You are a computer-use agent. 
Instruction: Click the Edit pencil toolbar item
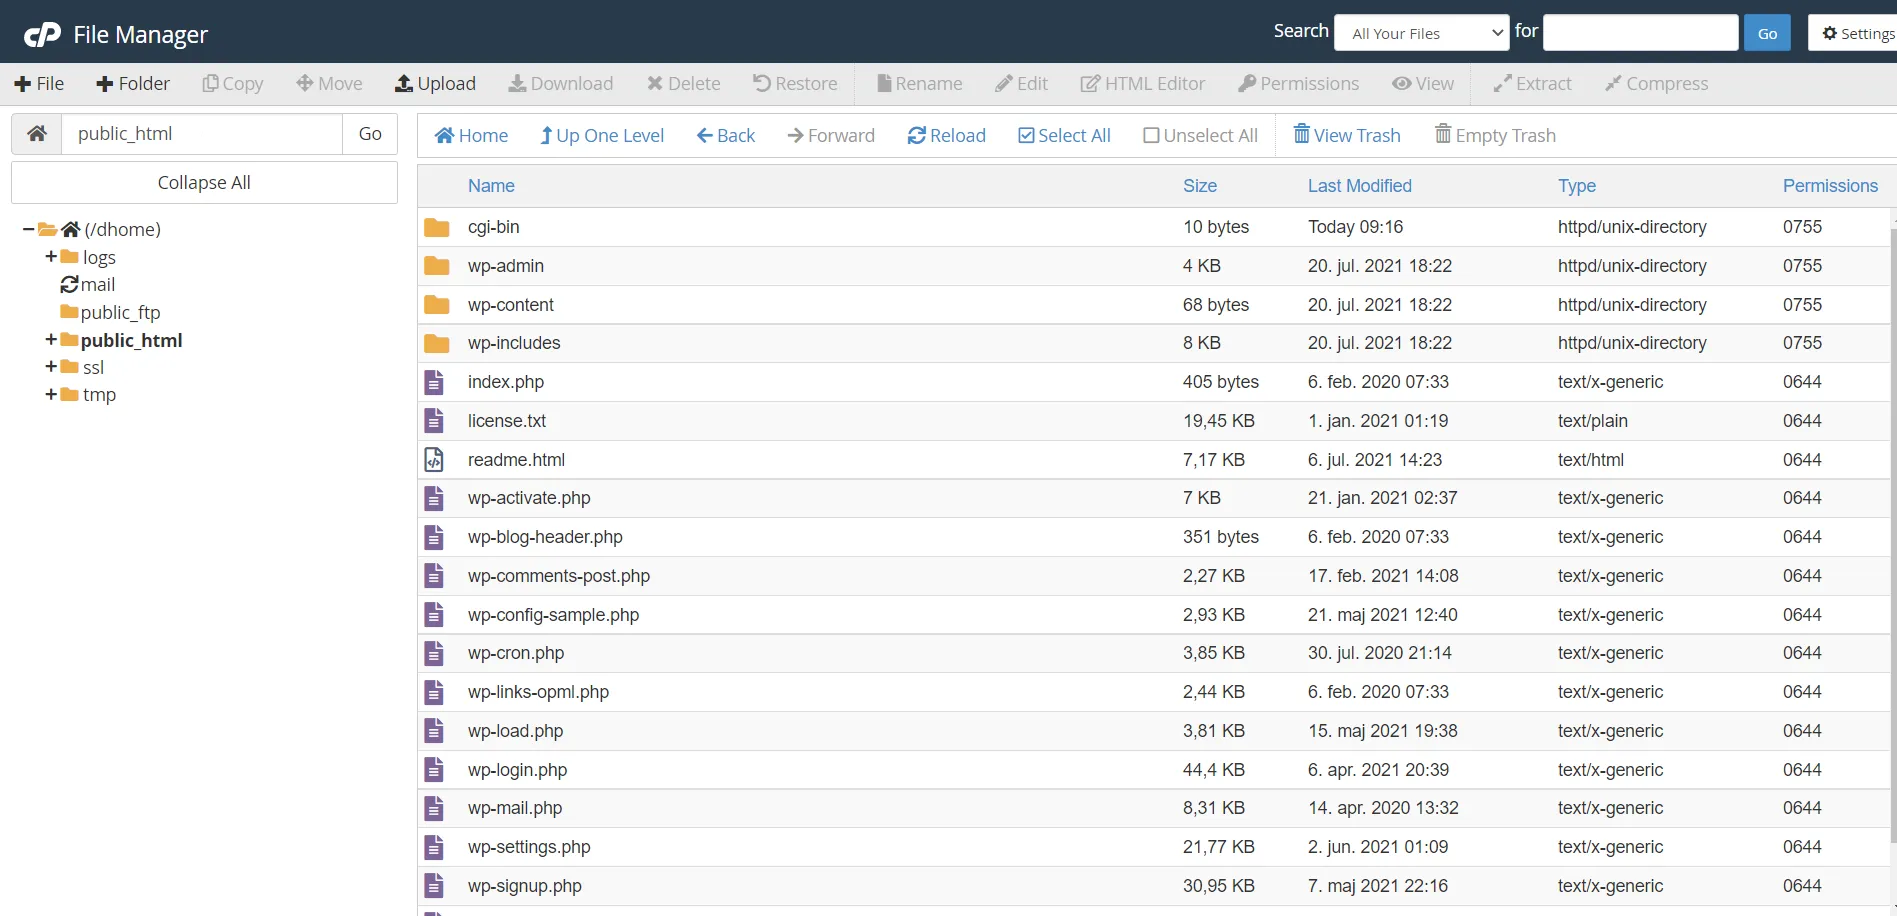pyautogui.click(x=1022, y=84)
